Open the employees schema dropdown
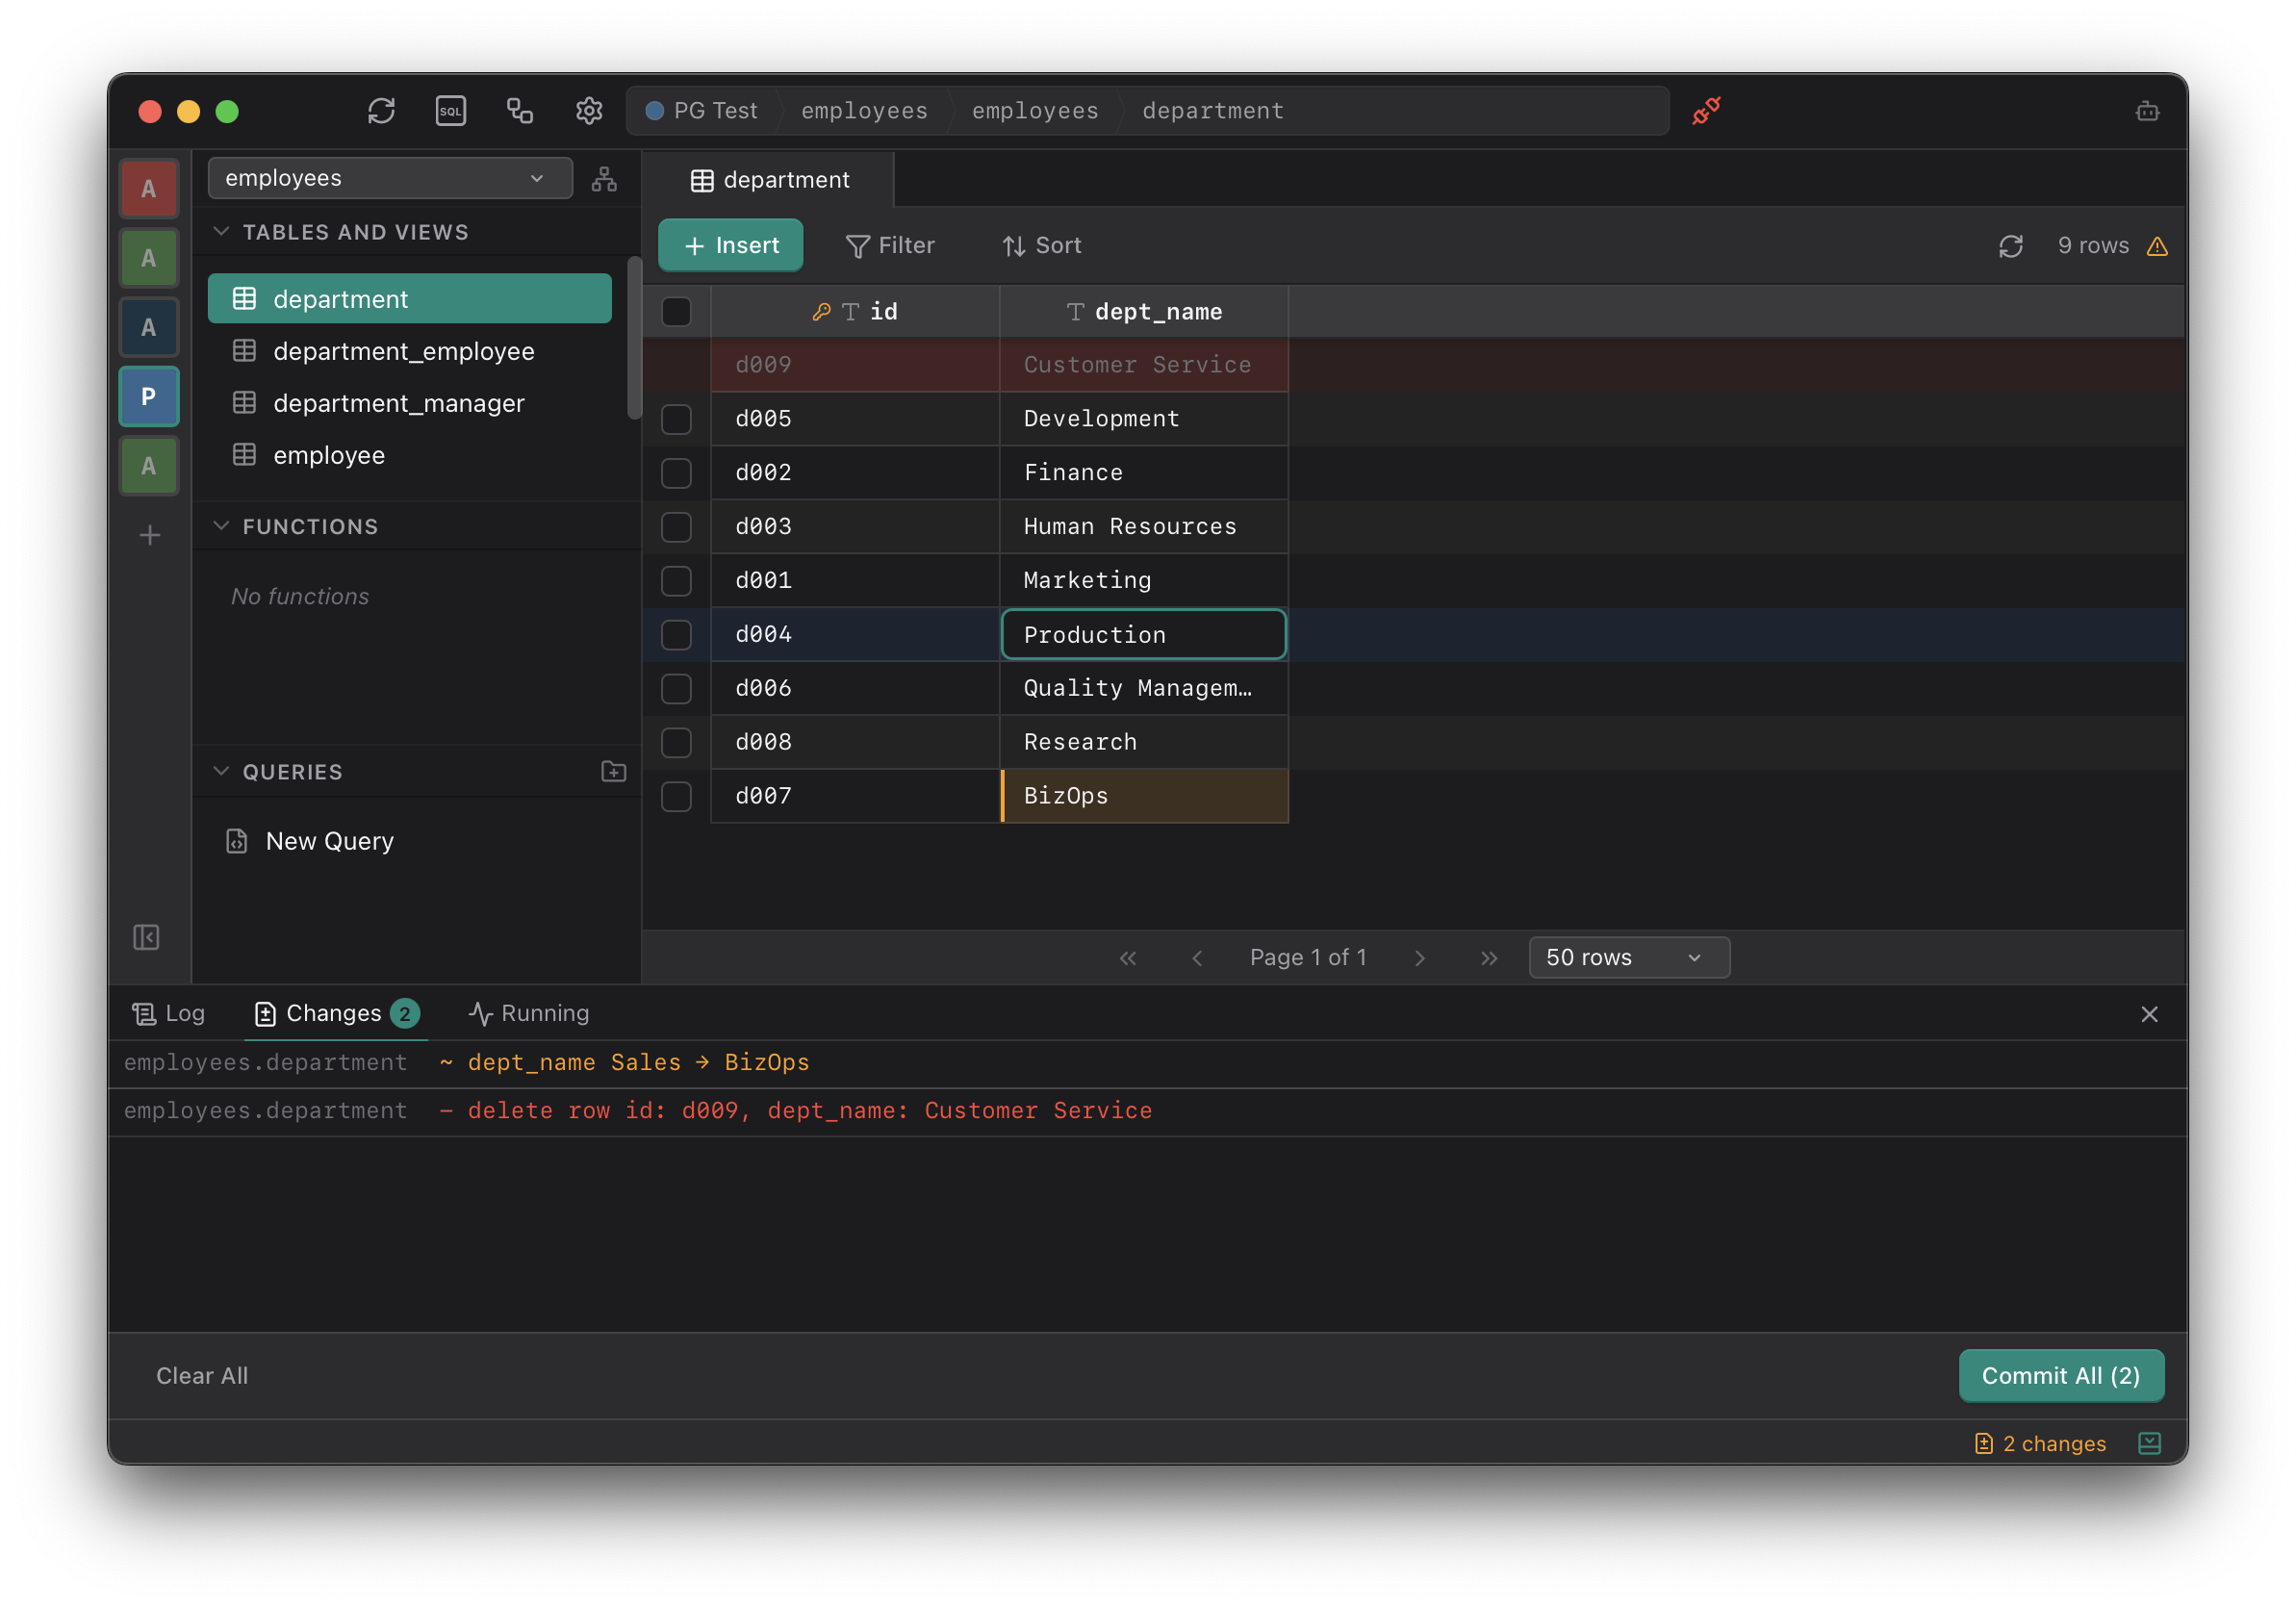The width and height of the screenshot is (2296, 1607). (x=390, y=179)
